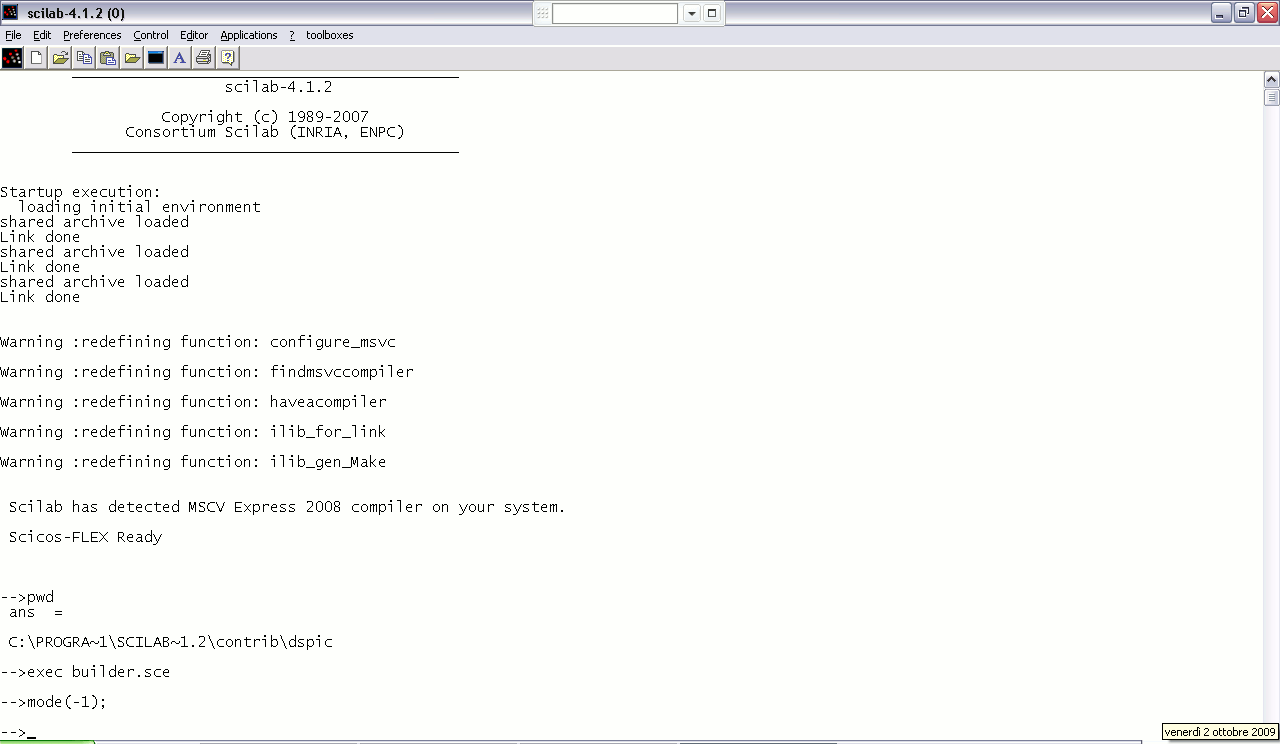Click the grip handle of floating toolbar
1280x744 pixels.
coord(542,13)
